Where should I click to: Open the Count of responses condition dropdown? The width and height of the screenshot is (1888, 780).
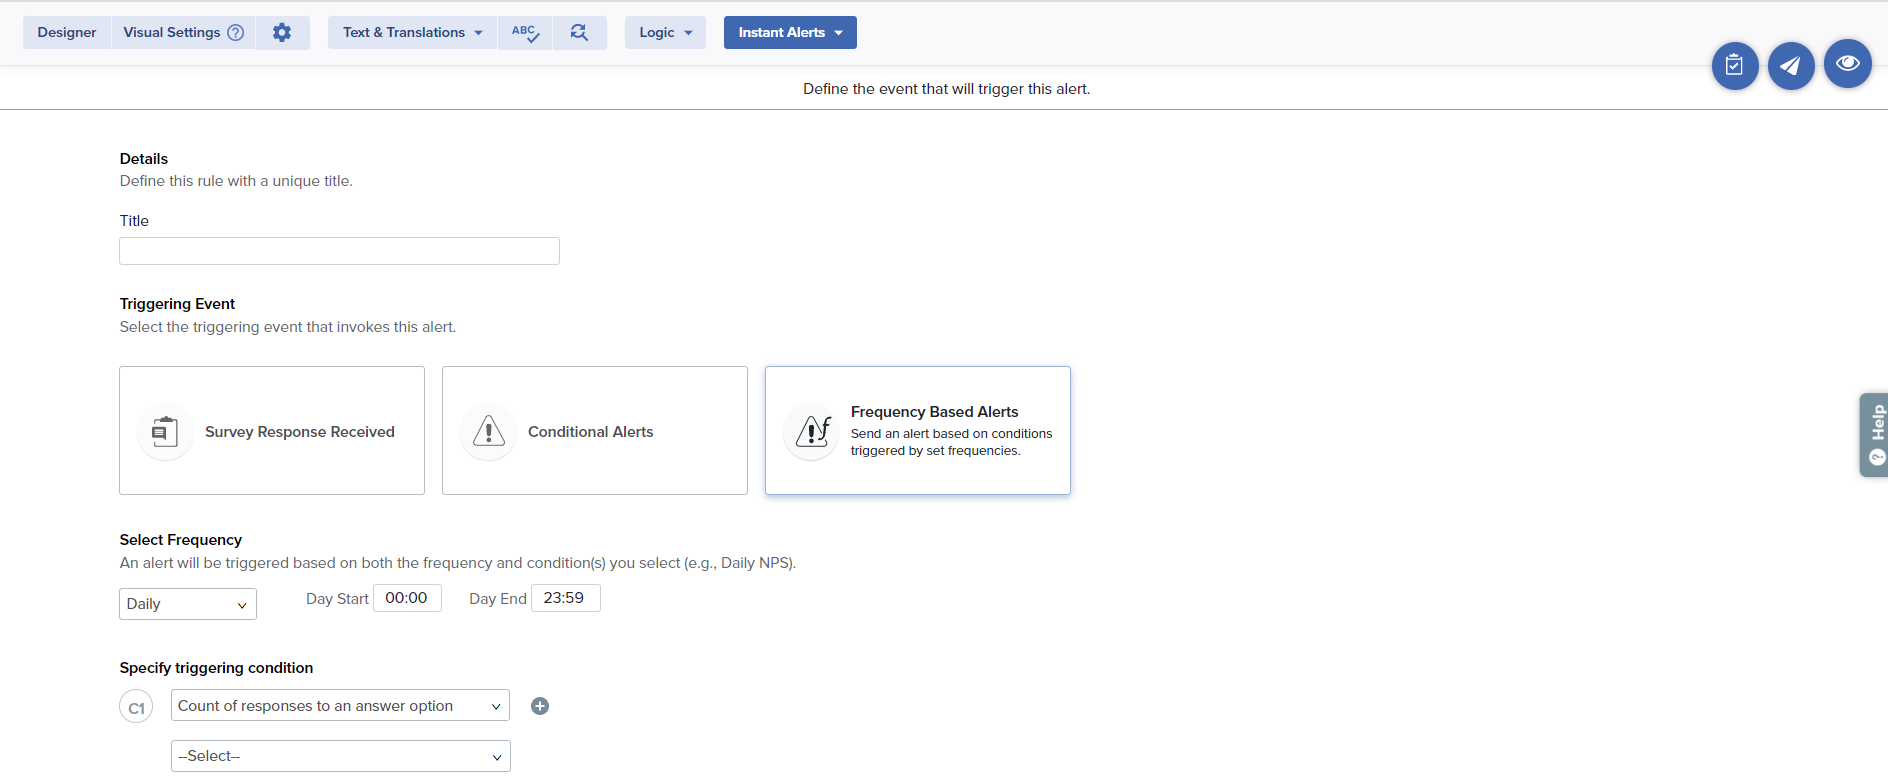tap(340, 706)
